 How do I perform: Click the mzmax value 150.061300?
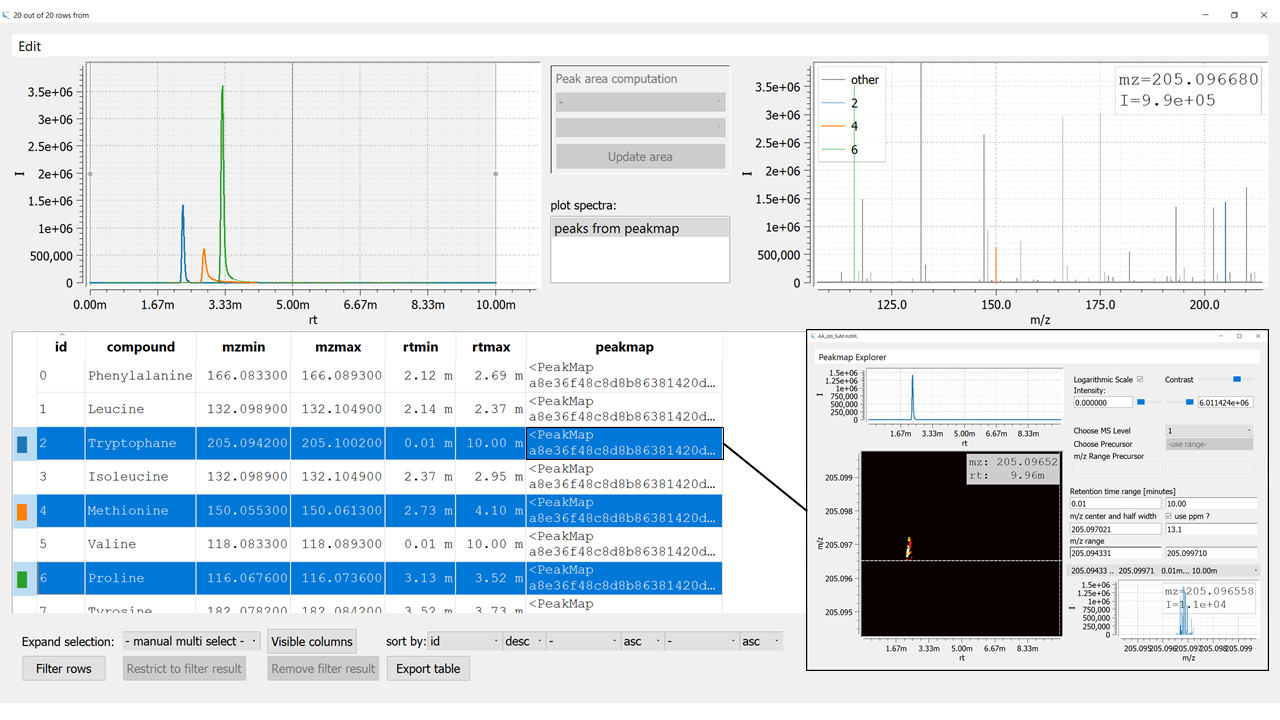tap(338, 511)
